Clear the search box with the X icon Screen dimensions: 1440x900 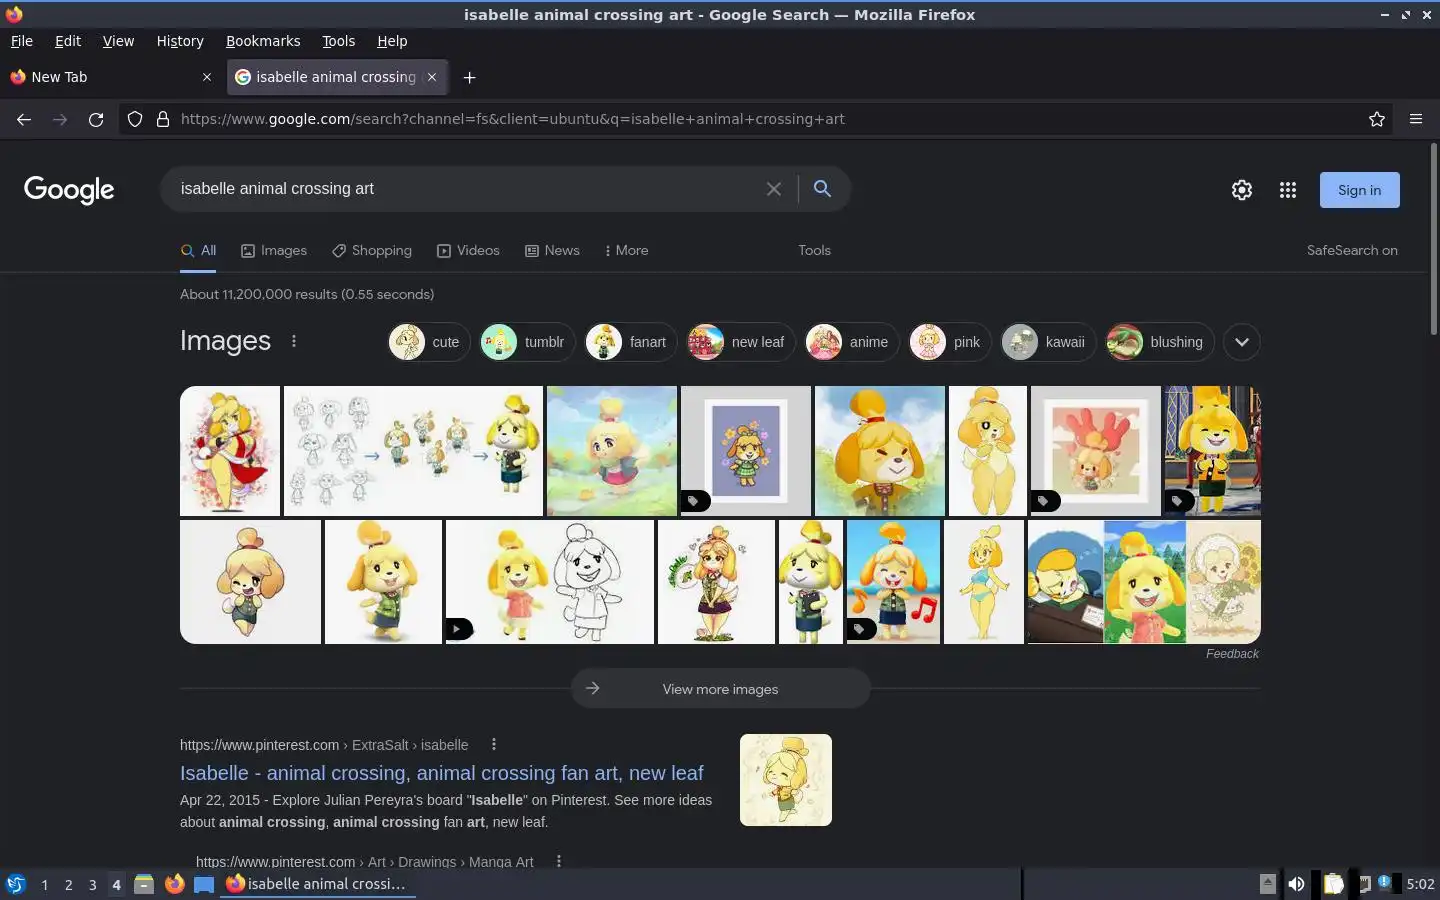pyautogui.click(x=774, y=189)
